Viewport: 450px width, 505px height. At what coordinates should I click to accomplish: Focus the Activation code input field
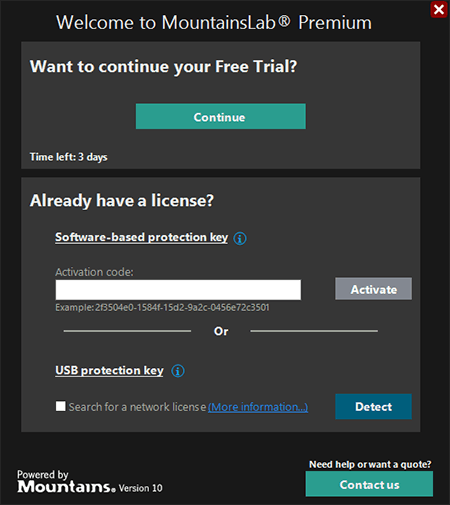click(x=178, y=290)
